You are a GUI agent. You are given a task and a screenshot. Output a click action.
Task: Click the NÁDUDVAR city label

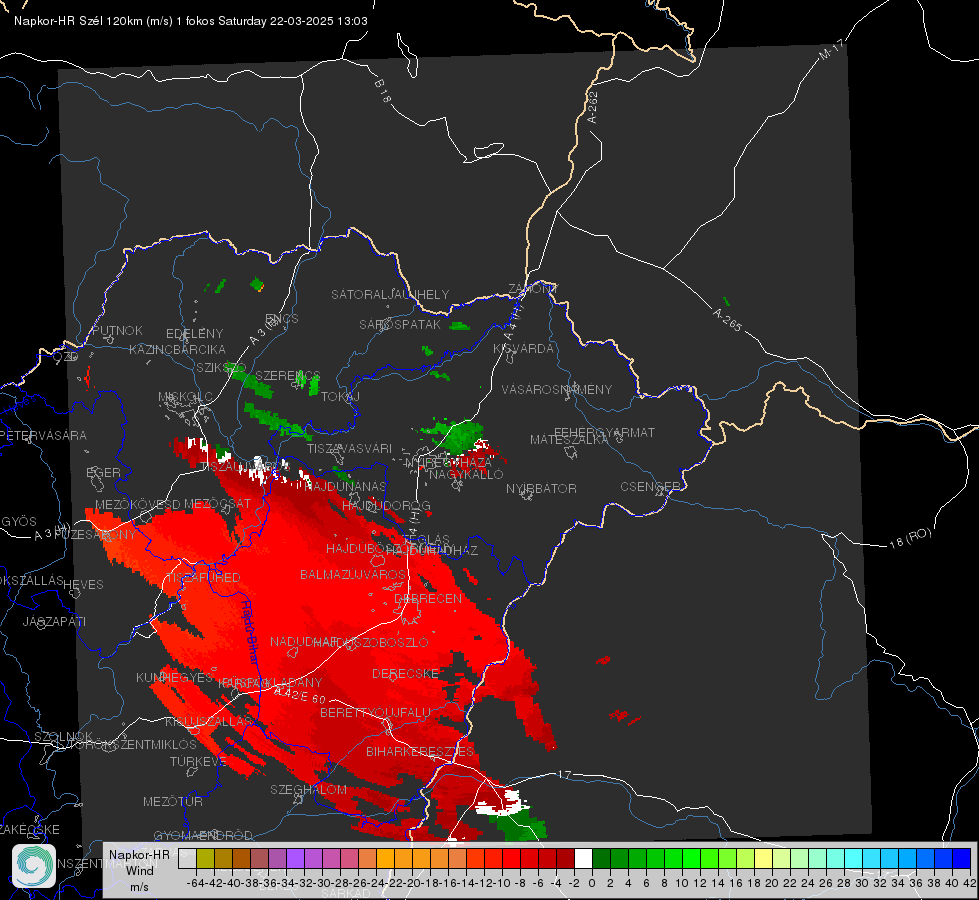point(304,641)
